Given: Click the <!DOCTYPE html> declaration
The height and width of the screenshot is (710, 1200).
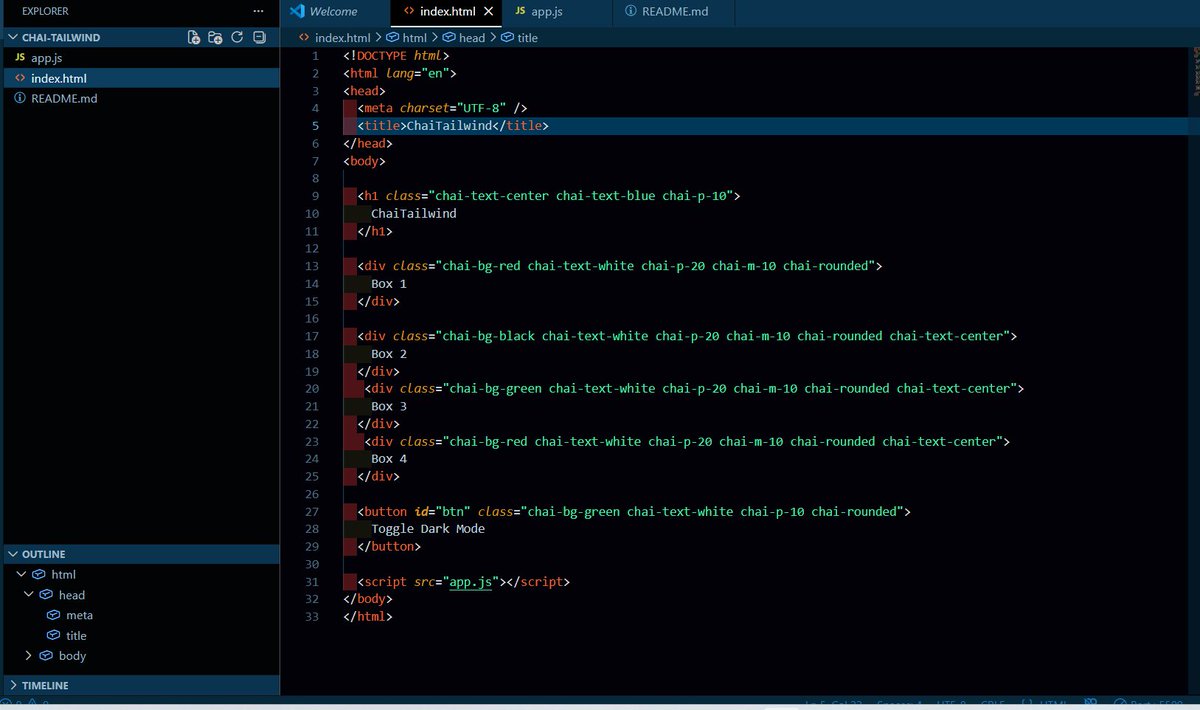Looking at the screenshot, I should (396, 56).
